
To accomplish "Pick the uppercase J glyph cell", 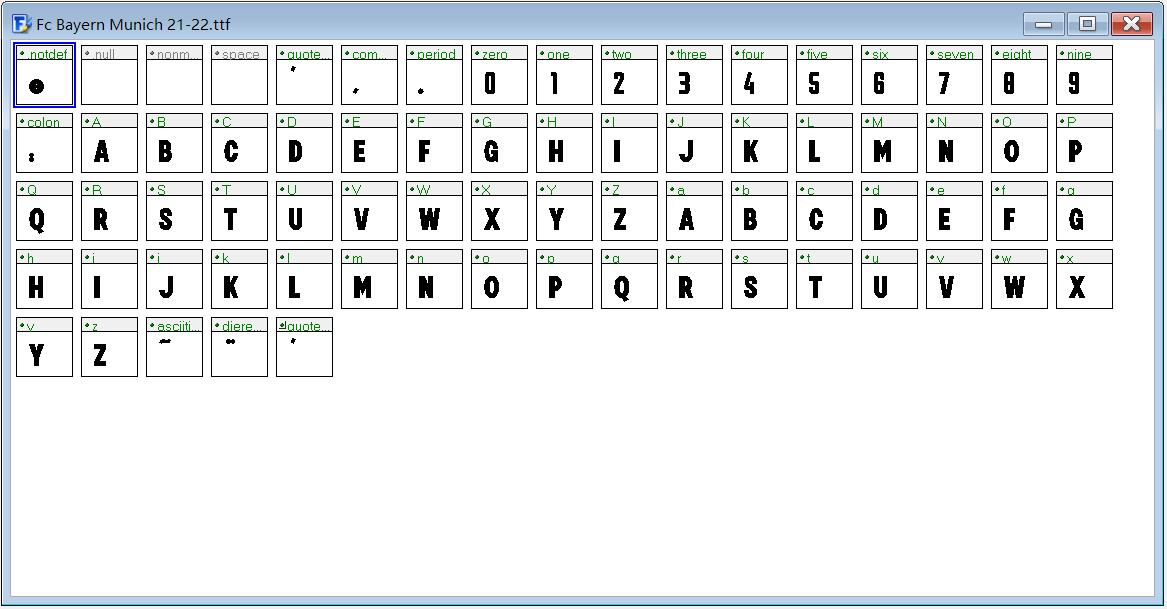I will (x=694, y=144).
